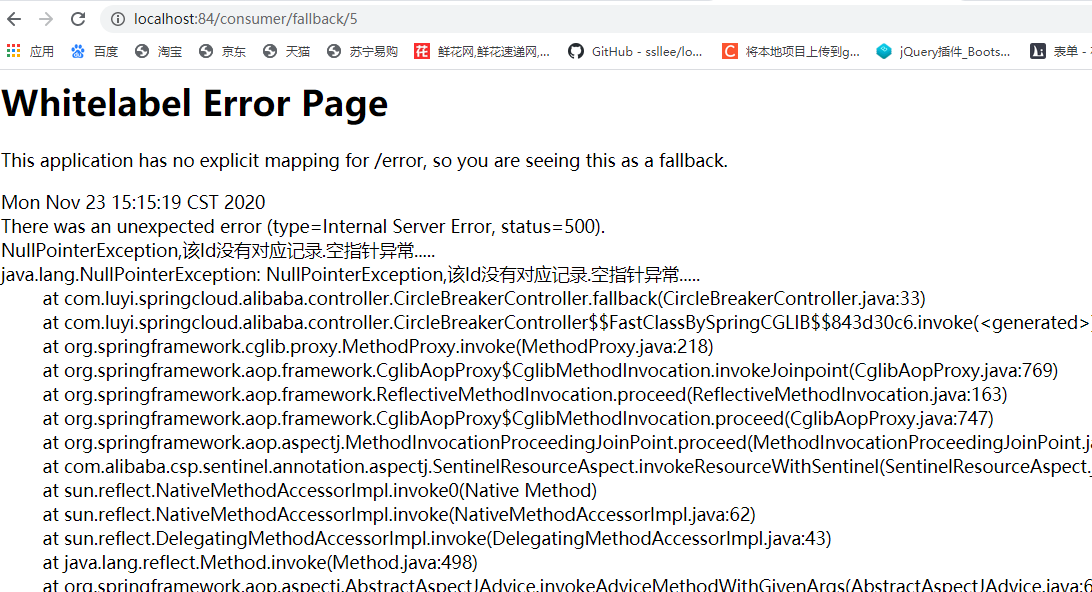This screenshot has width=1092, height=592.
Task: Open the 应用 apps grid icon
Action: pos(13,51)
